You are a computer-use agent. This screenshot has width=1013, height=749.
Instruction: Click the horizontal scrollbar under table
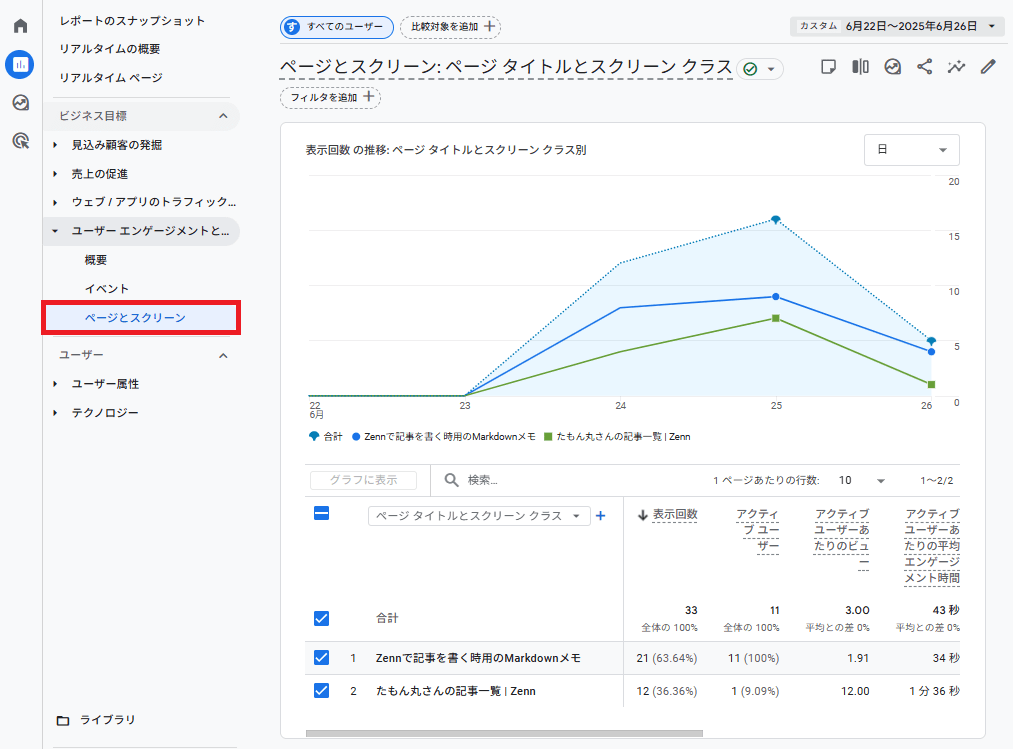504,733
